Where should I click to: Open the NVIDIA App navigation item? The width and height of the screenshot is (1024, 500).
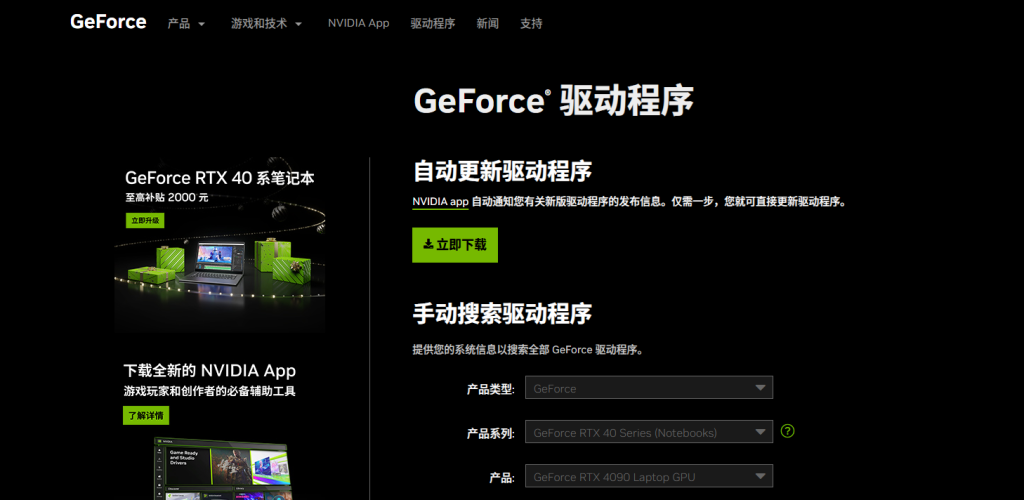(x=358, y=23)
